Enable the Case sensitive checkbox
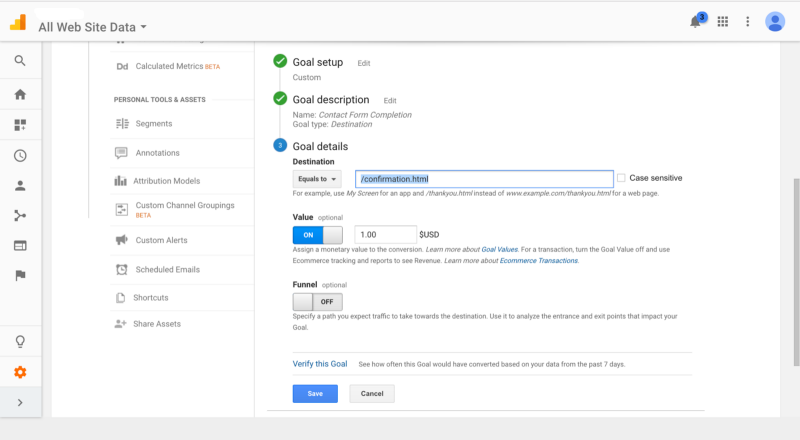Viewport: 800px width, 440px height. (621, 178)
